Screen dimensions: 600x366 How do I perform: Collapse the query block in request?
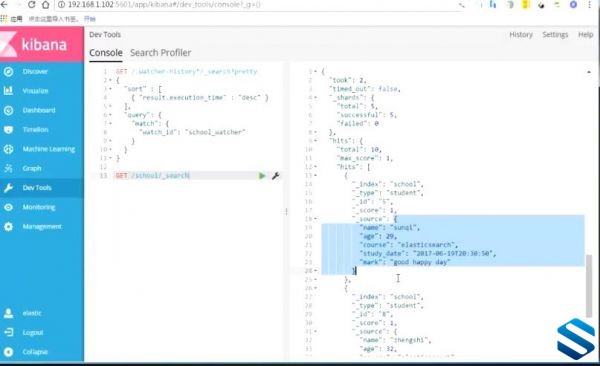click(x=111, y=115)
